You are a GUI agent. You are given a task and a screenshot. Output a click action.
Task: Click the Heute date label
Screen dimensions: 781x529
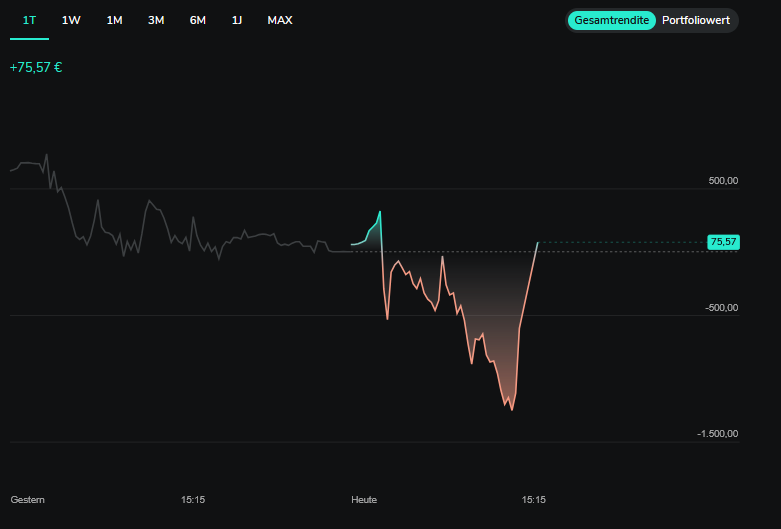pyautogui.click(x=364, y=499)
